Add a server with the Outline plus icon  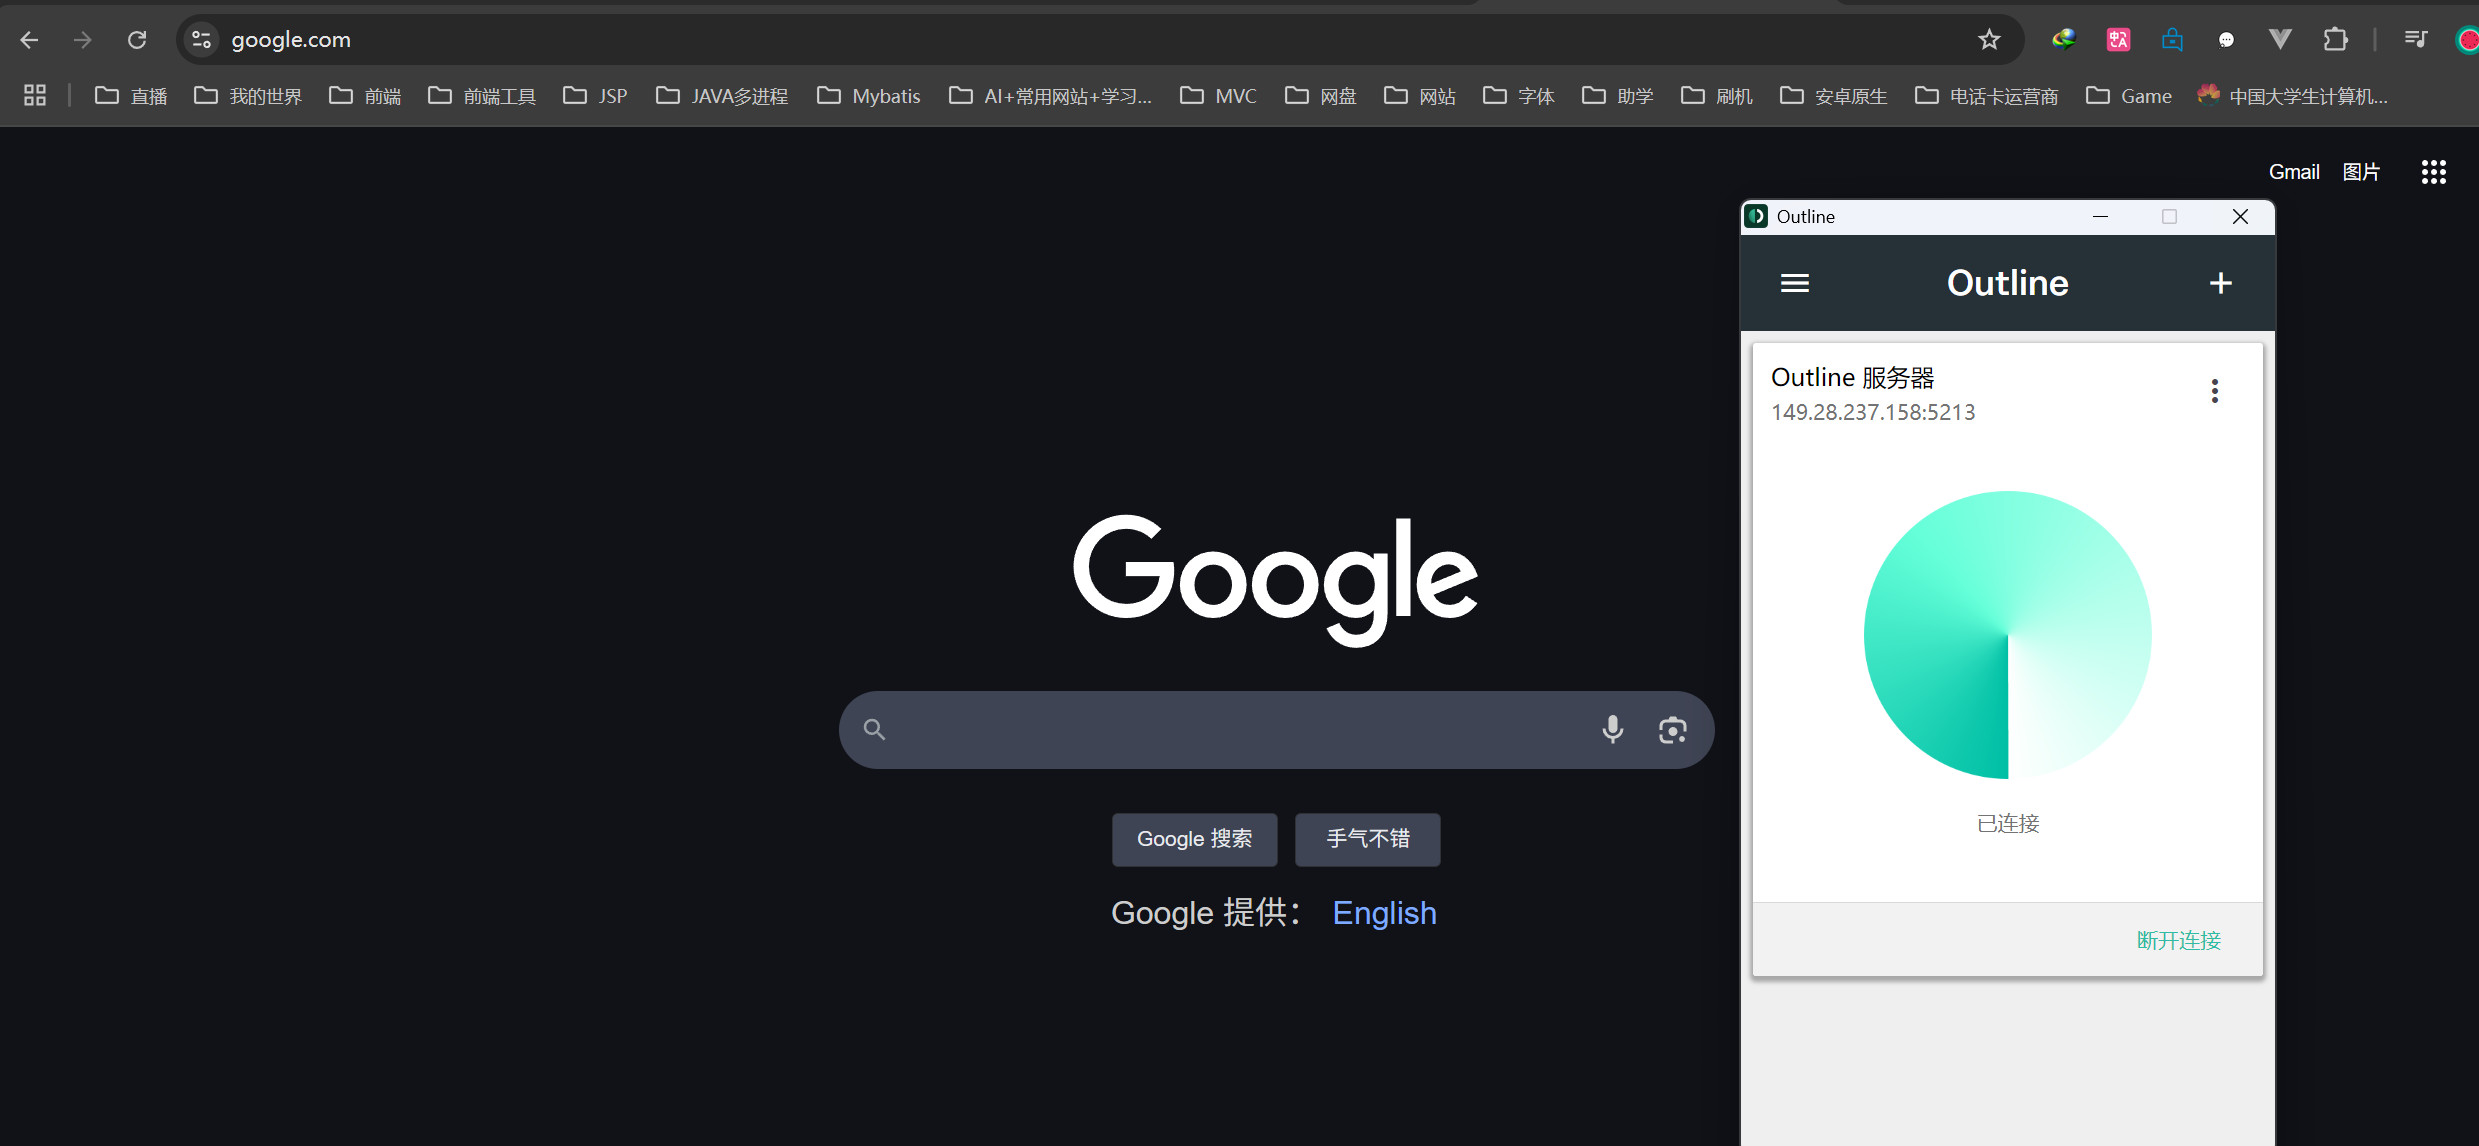click(x=2221, y=284)
